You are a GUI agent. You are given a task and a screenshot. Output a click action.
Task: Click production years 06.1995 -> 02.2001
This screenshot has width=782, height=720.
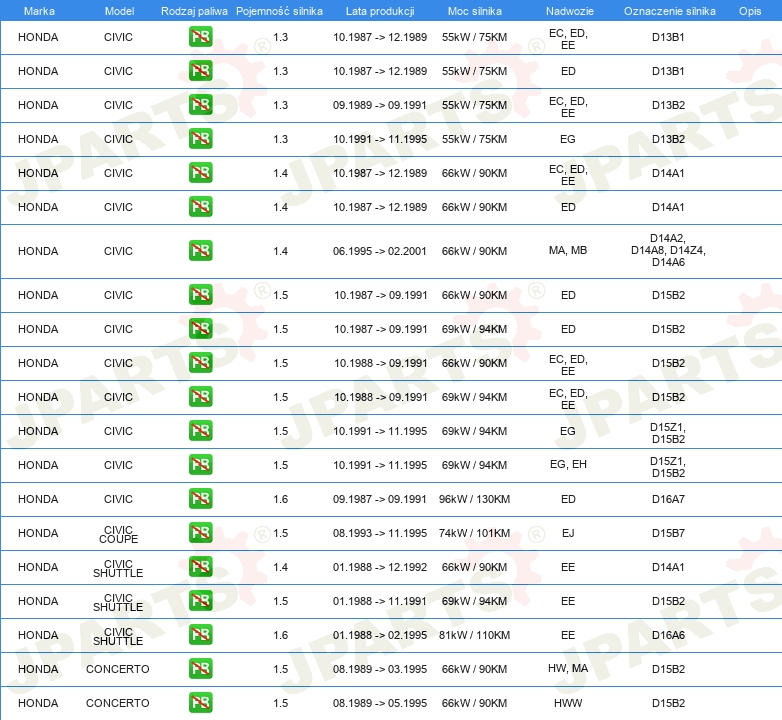click(x=380, y=251)
